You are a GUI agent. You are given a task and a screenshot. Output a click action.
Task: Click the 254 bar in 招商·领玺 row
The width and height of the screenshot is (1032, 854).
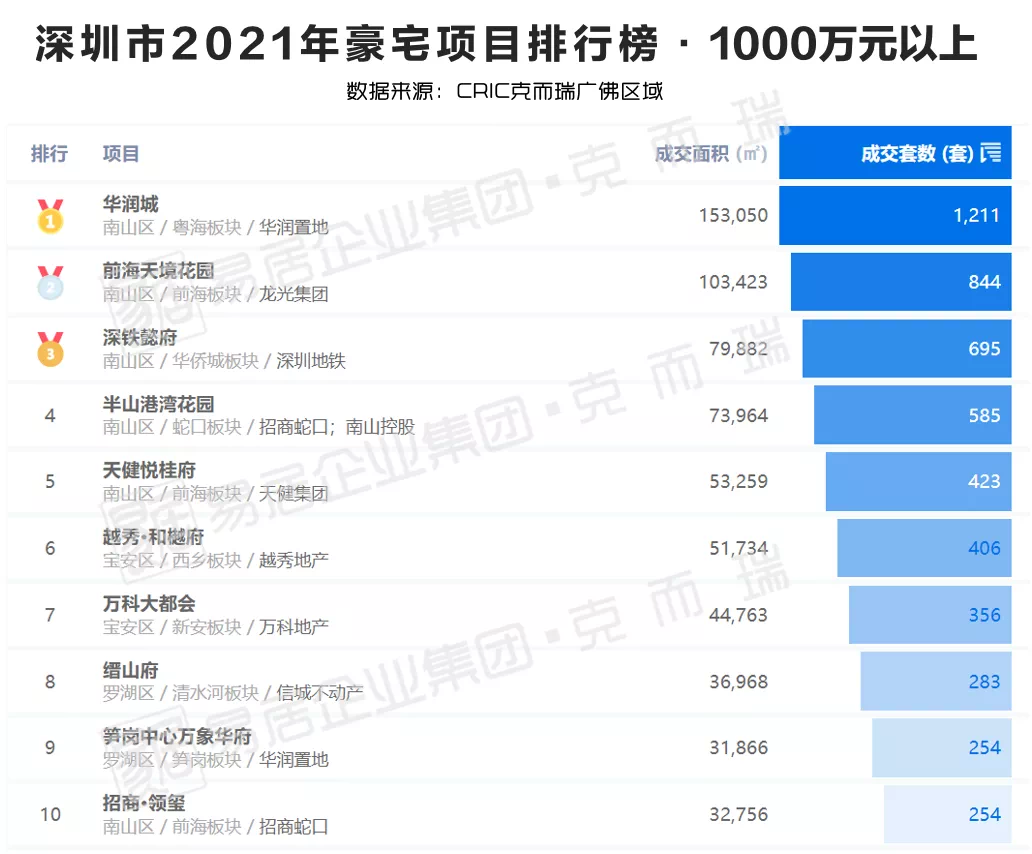948,815
